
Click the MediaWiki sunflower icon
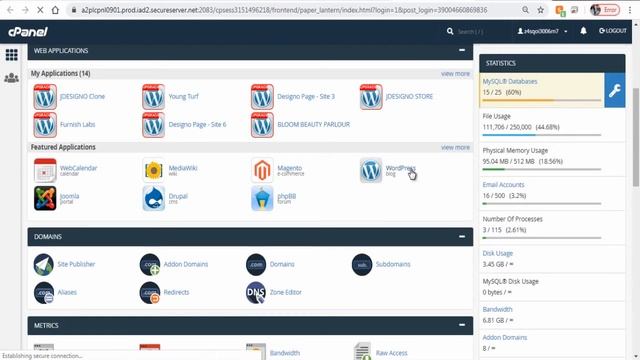153,170
